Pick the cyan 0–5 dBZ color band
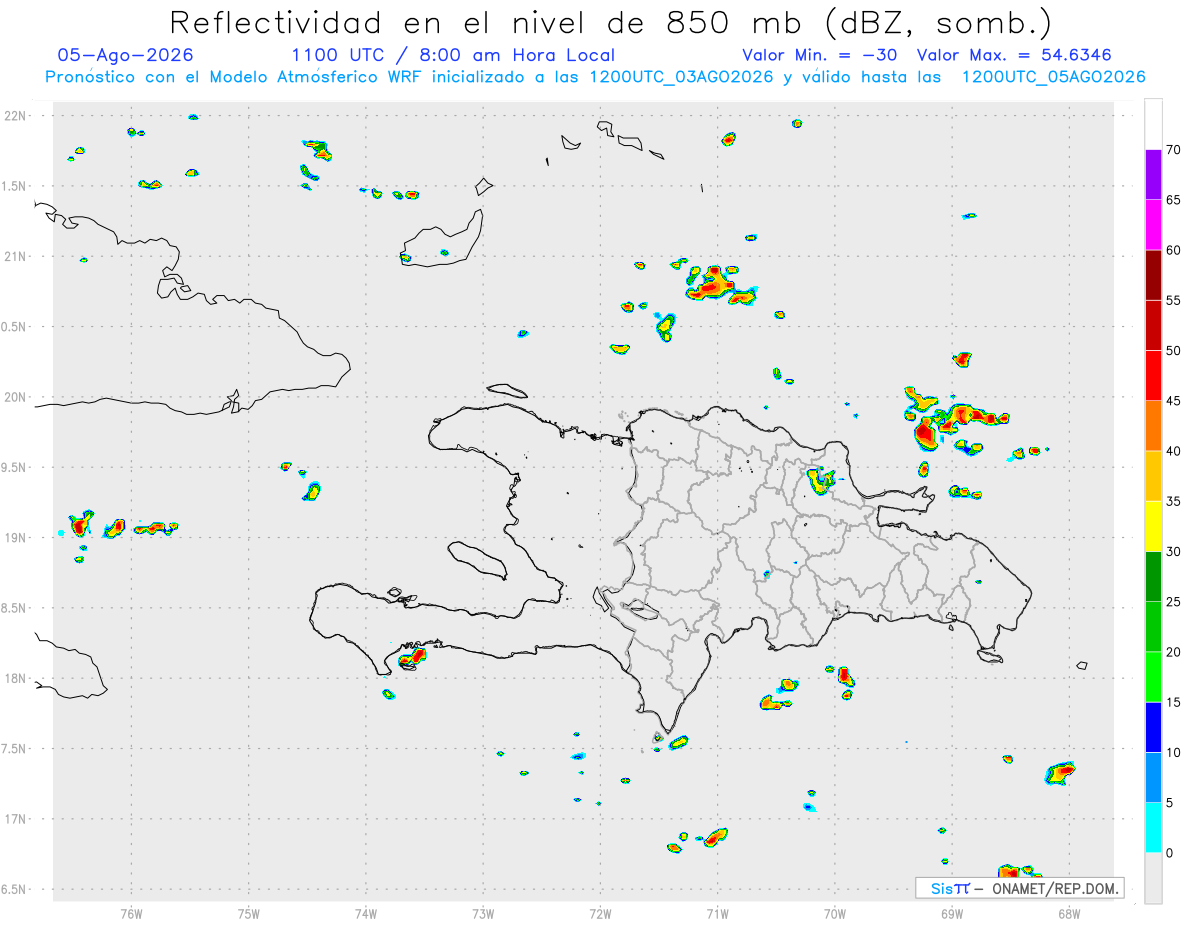Viewport: 1200px width, 927px height. pyautogui.click(x=1153, y=827)
